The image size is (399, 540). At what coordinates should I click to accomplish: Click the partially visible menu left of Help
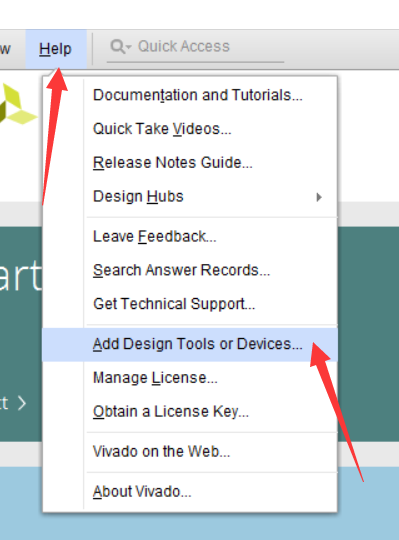click(6, 49)
